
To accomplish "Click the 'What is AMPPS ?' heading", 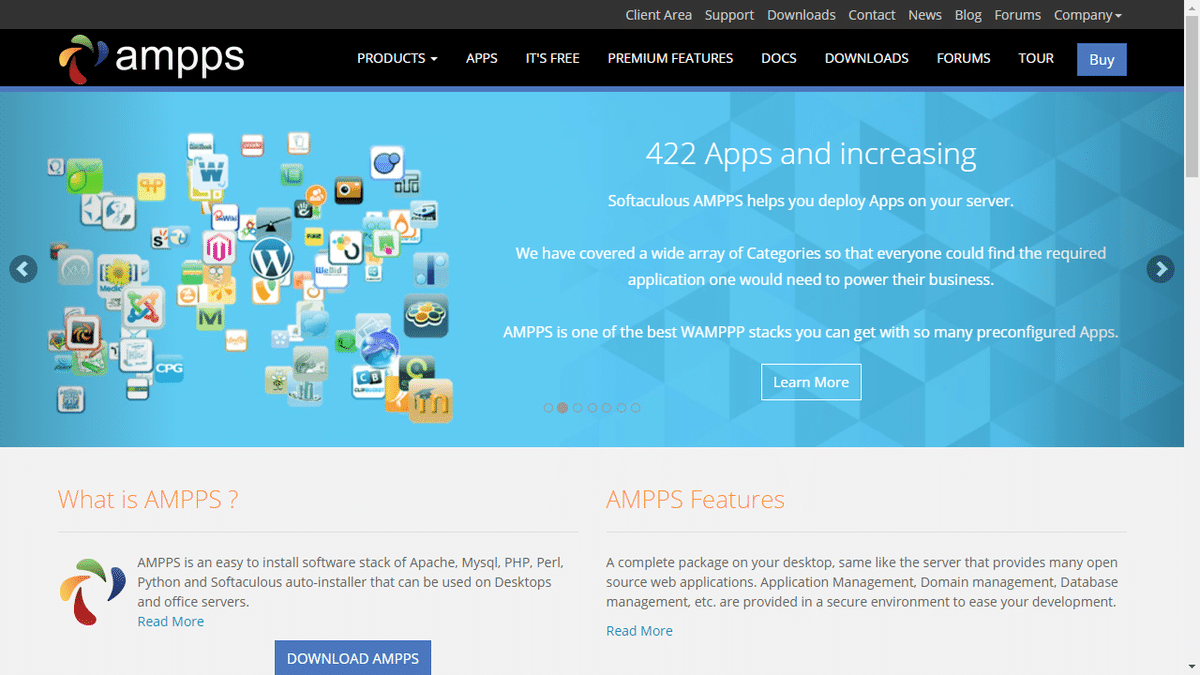I will [x=148, y=499].
